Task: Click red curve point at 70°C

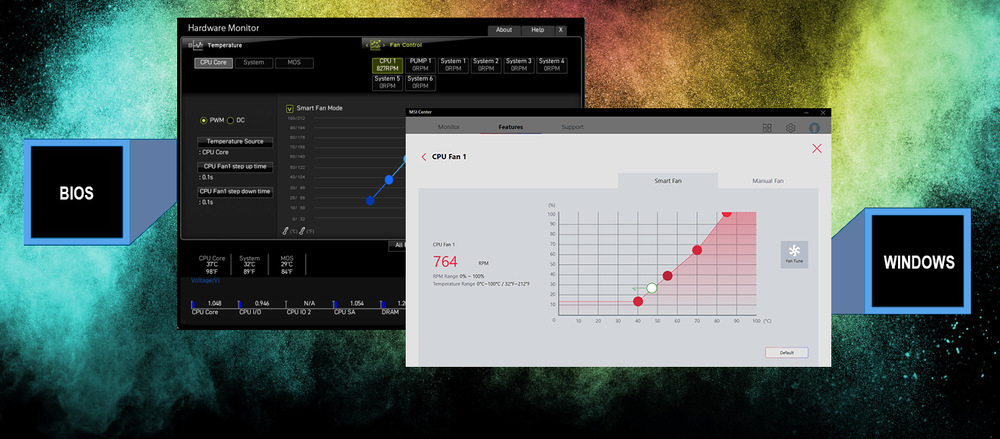Action: click(697, 250)
